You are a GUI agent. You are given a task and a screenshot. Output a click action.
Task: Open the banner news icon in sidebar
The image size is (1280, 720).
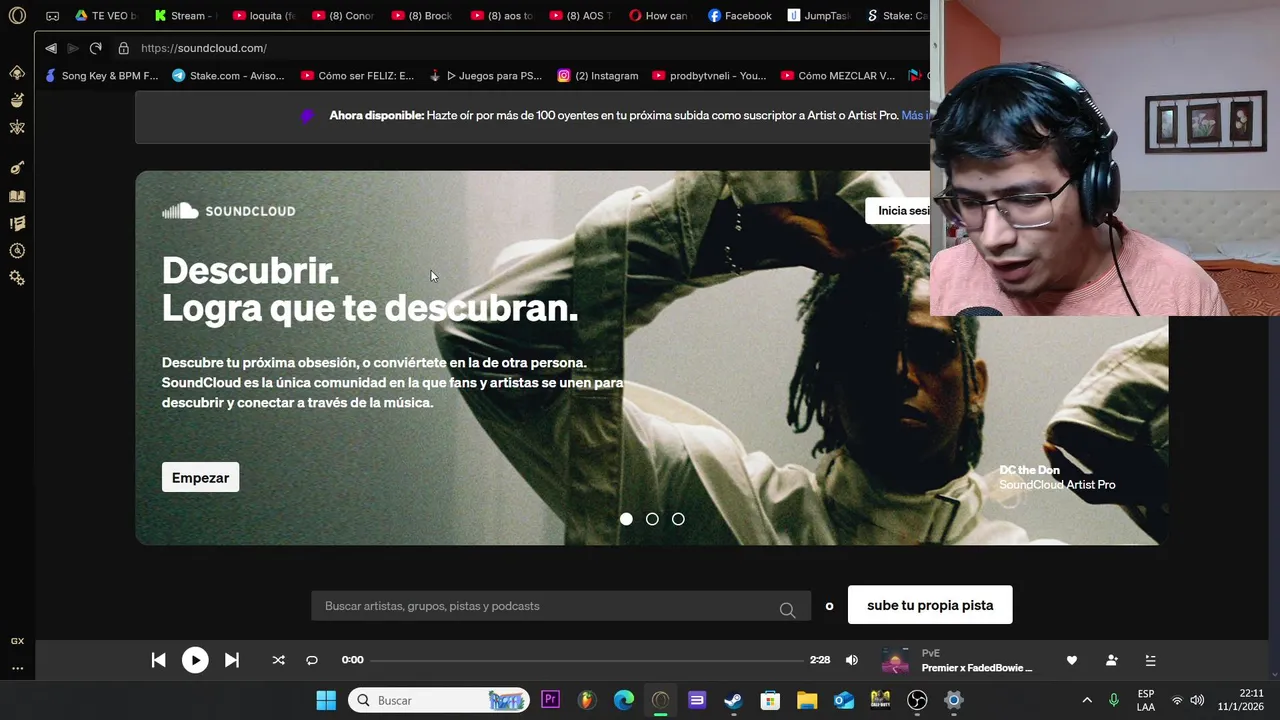point(17,224)
